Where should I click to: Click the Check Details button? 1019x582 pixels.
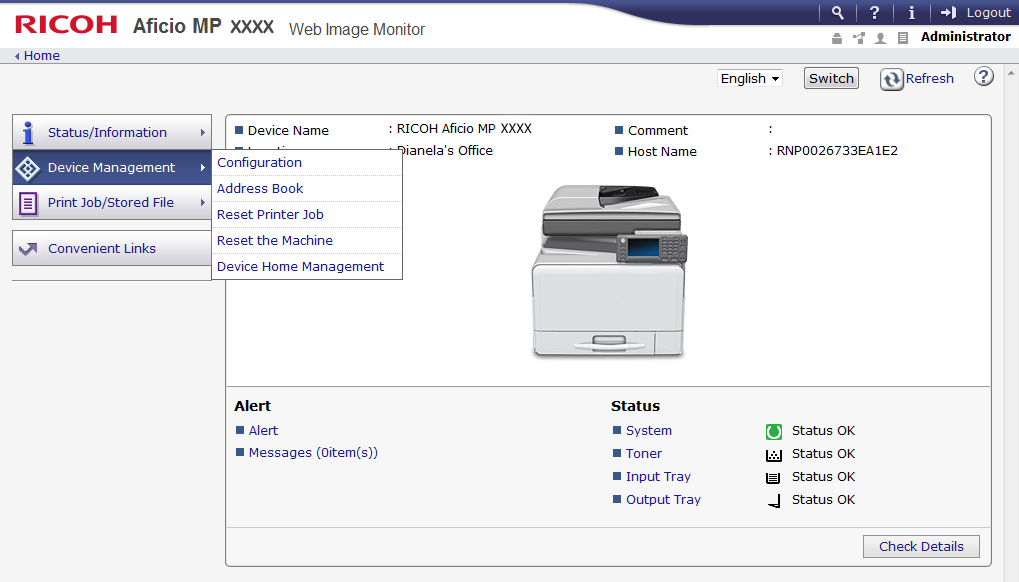tap(921, 547)
